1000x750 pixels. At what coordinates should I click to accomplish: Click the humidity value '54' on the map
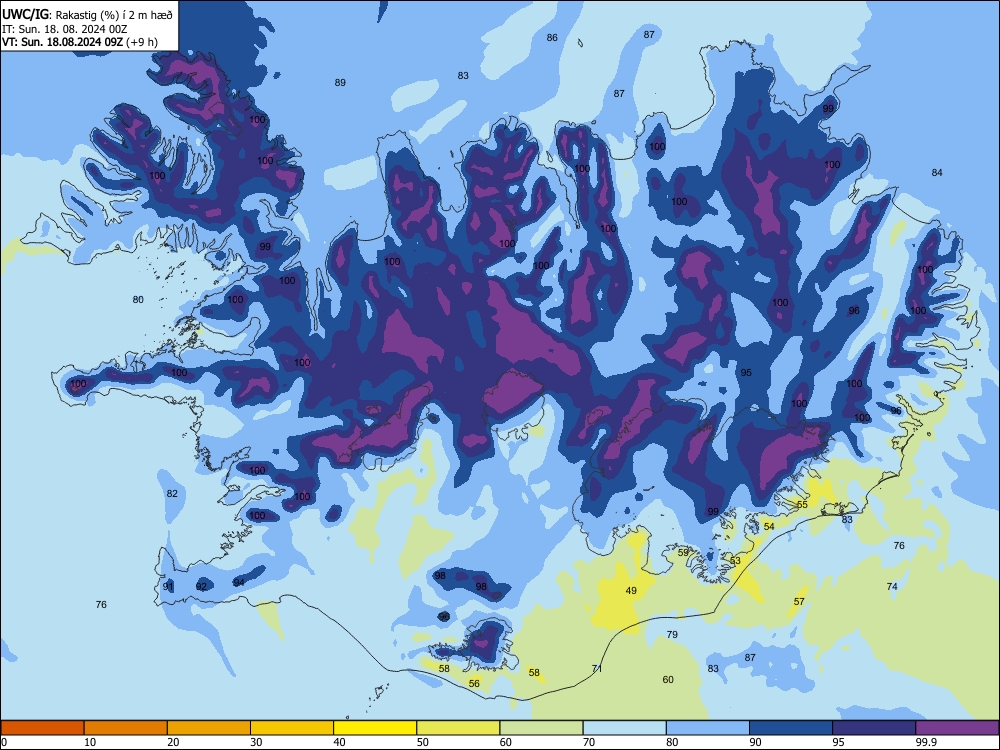point(769,526)
